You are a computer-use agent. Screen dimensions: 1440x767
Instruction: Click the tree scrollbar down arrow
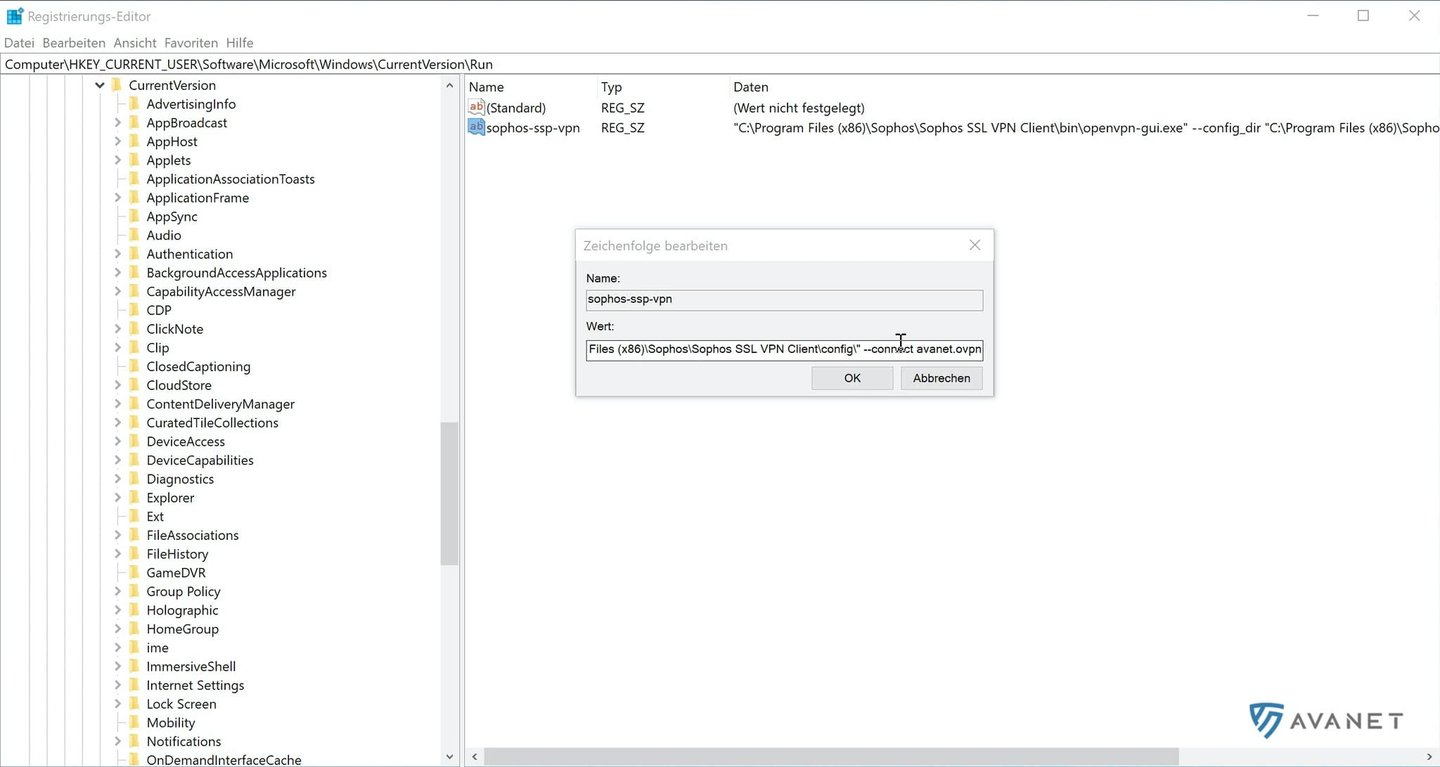pos(449,757)
